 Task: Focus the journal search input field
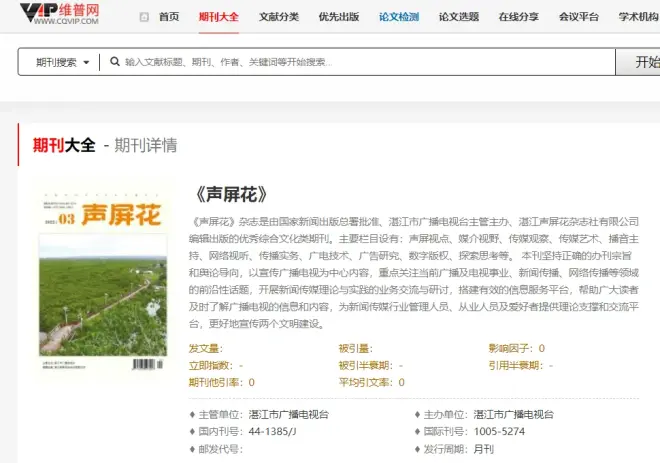(x=360, y=62)
